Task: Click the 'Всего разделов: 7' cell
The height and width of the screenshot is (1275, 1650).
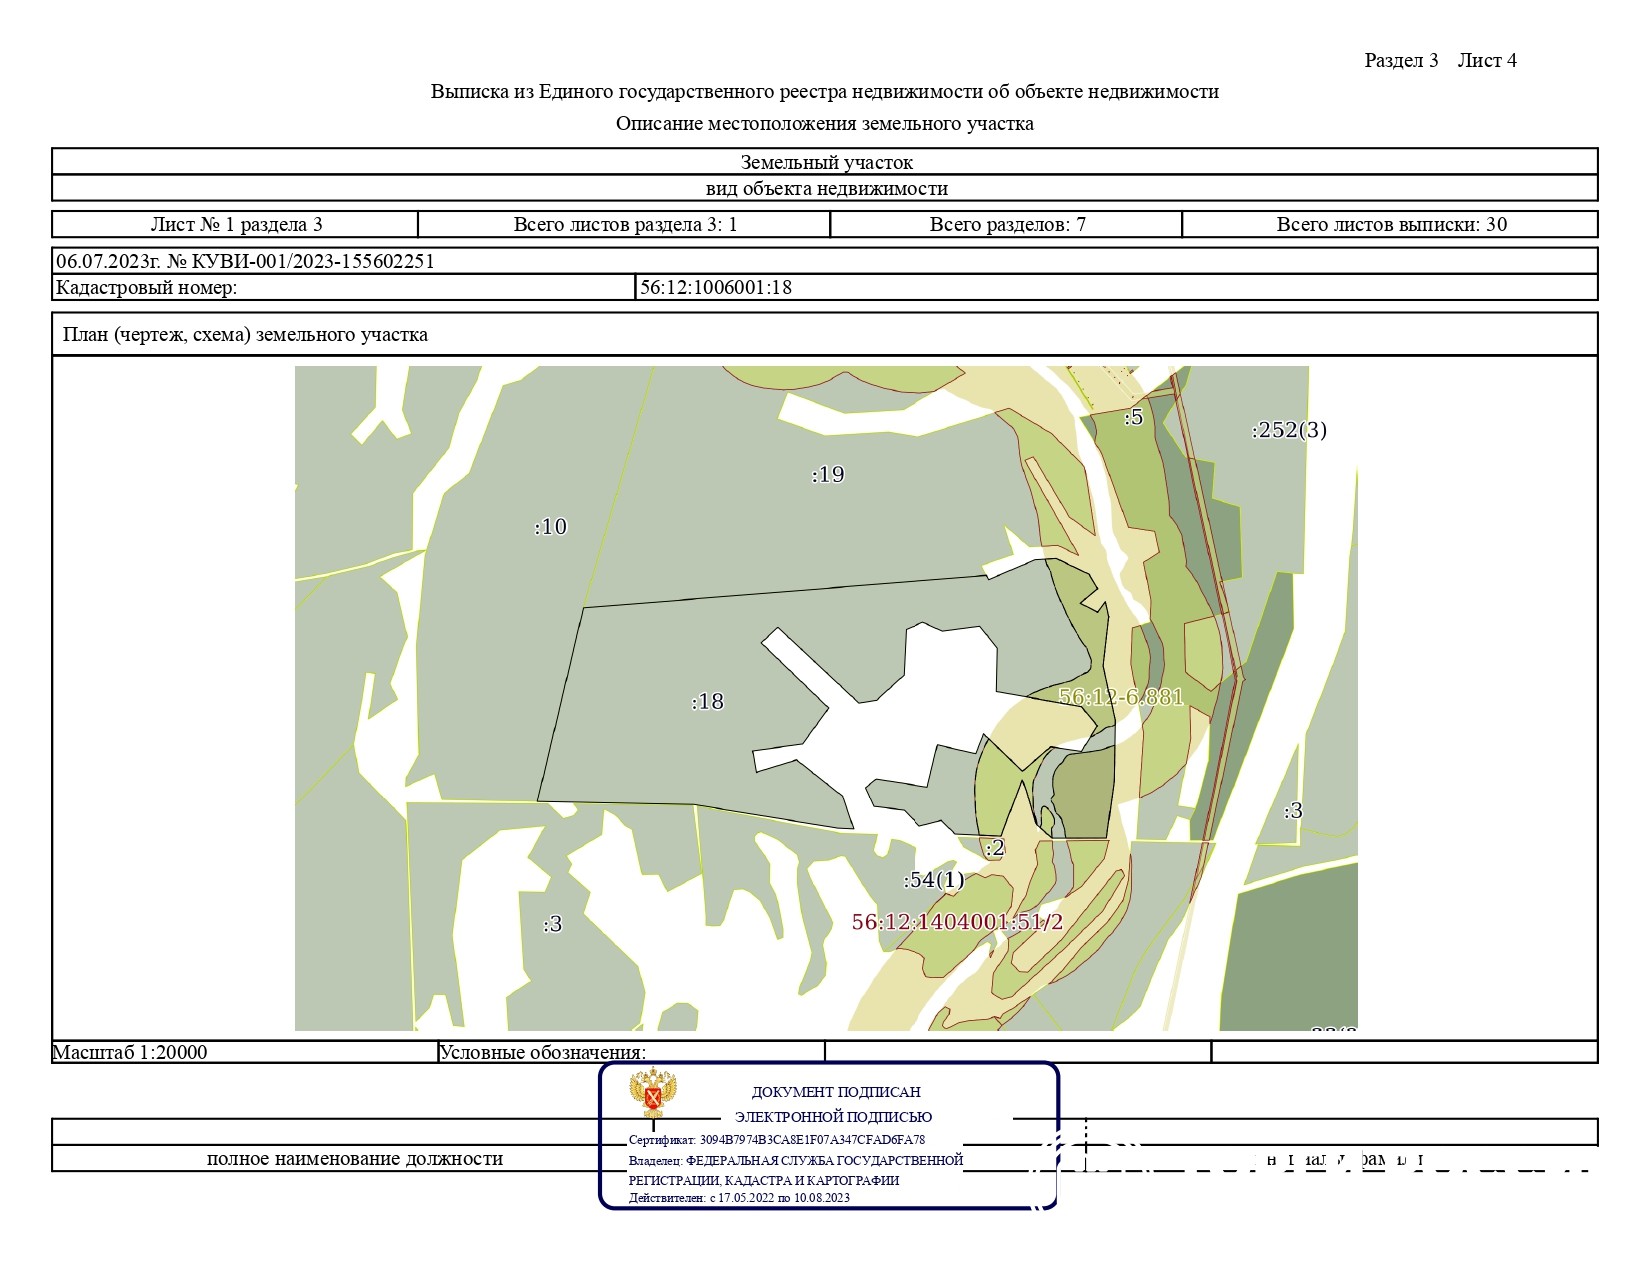Action: pos(1007,225)
